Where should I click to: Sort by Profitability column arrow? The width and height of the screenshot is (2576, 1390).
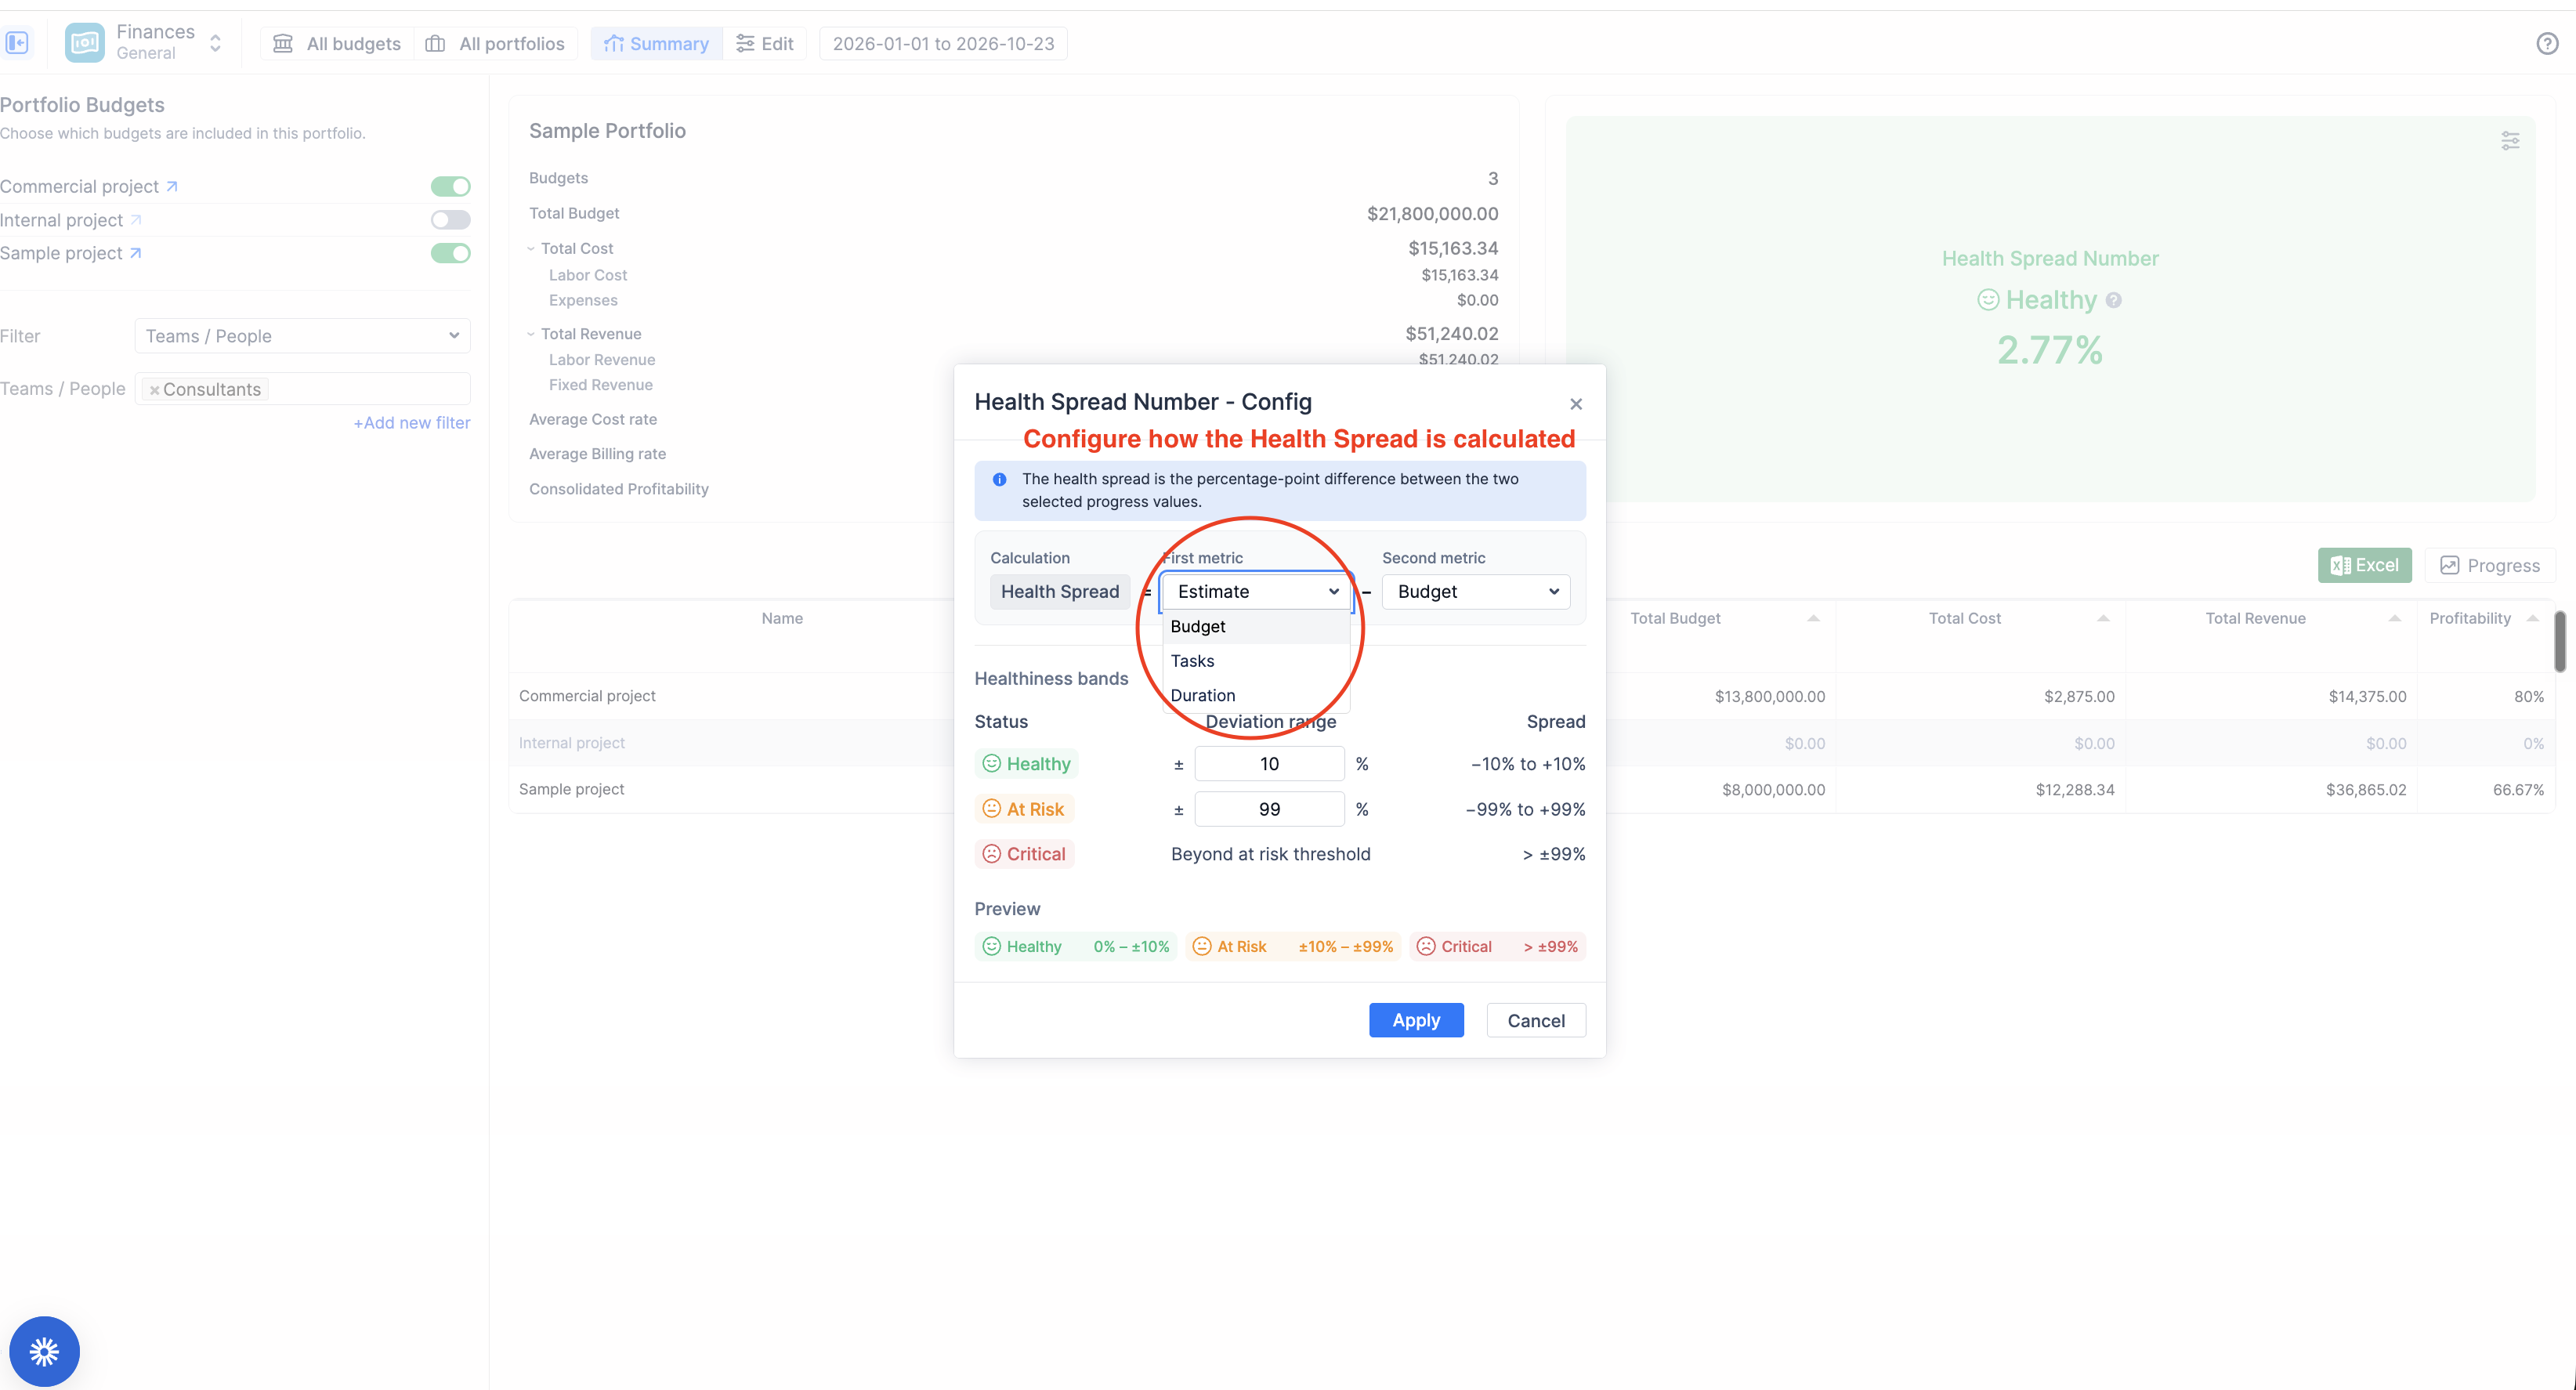[x=2533, y=618]
